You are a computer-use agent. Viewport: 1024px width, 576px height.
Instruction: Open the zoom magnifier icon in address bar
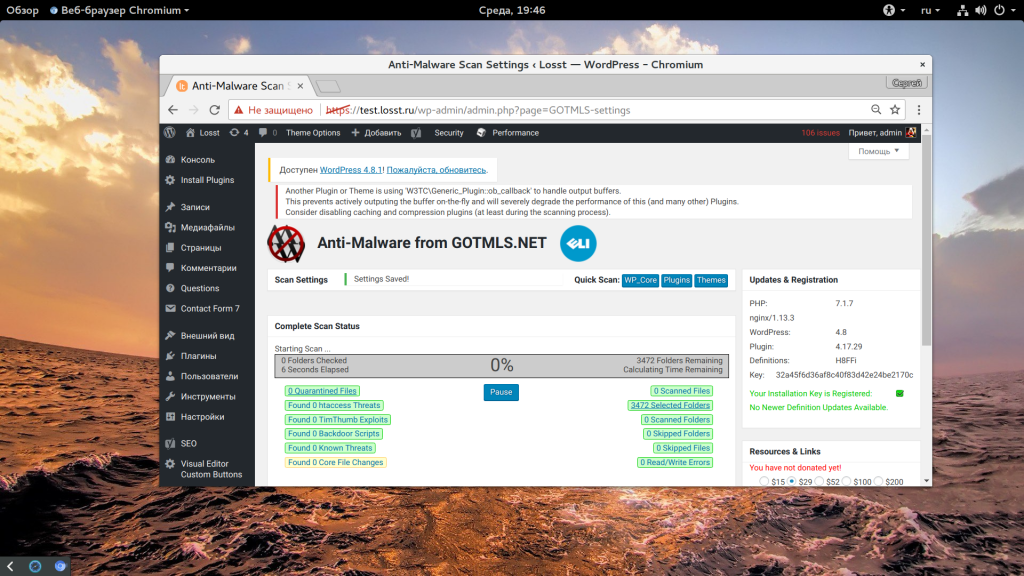(876, 110)
